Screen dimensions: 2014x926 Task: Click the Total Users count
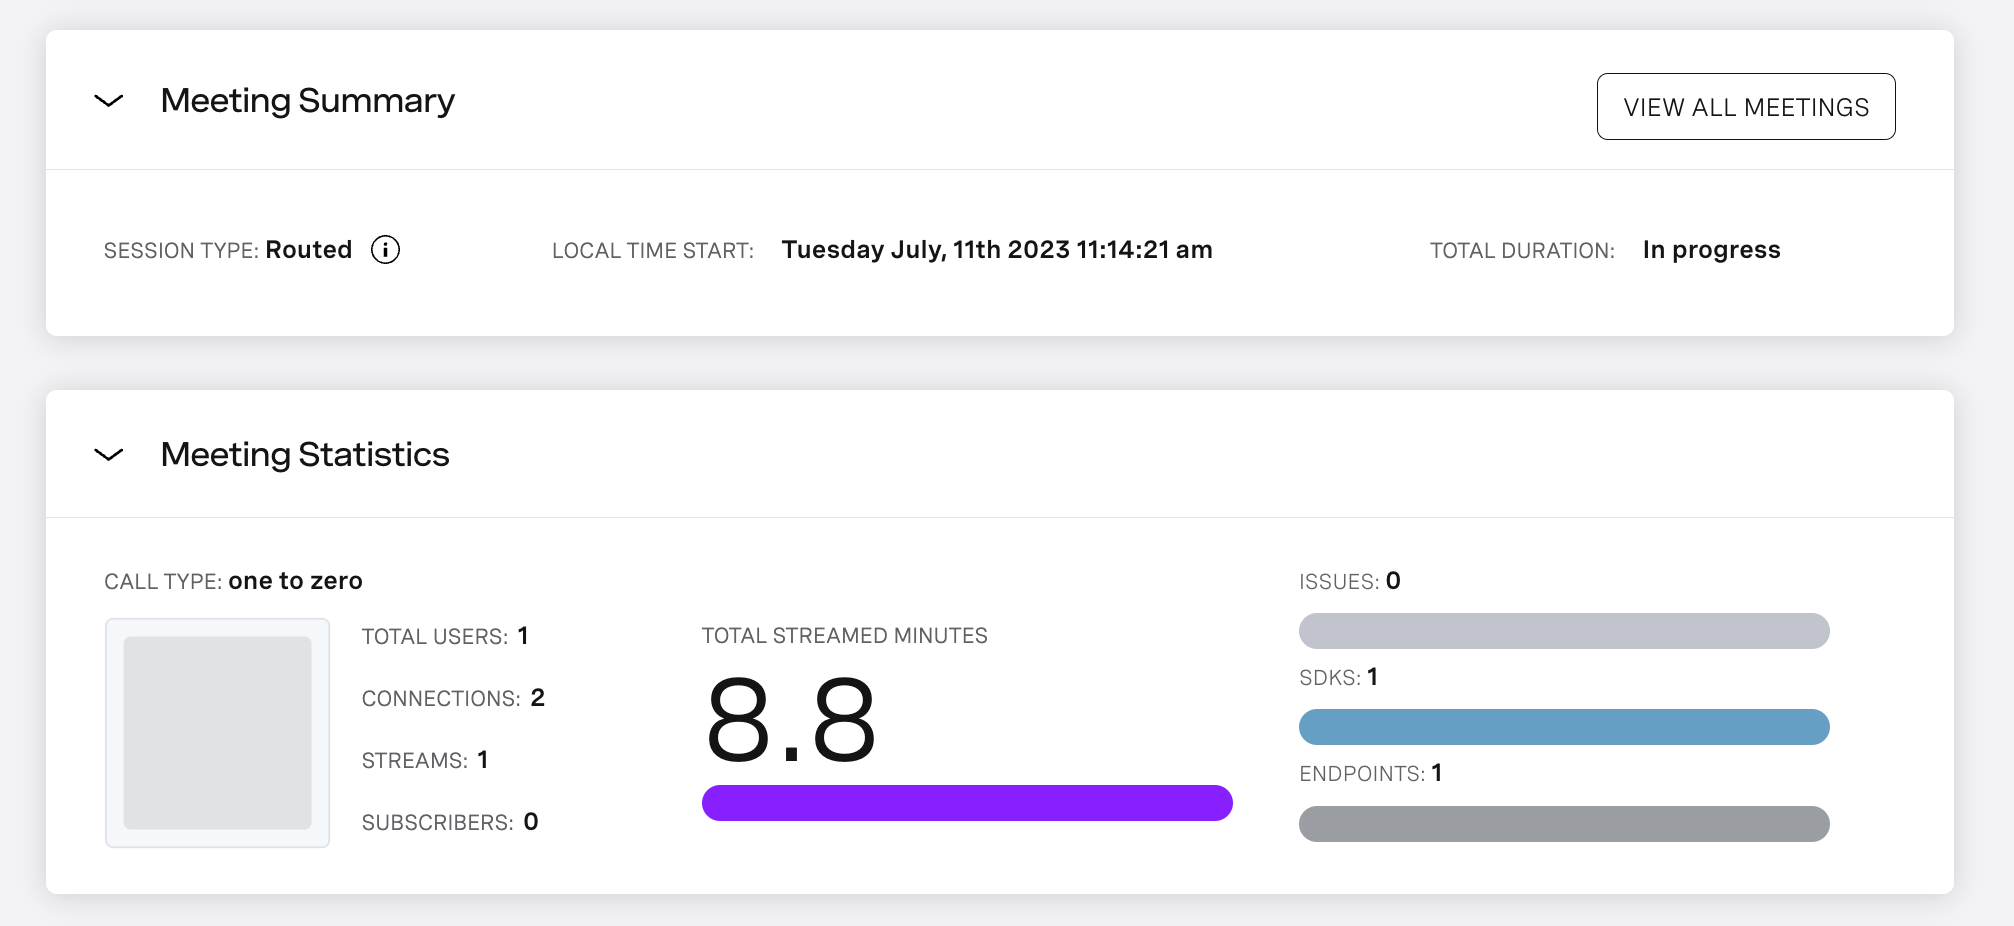point(522,636)
